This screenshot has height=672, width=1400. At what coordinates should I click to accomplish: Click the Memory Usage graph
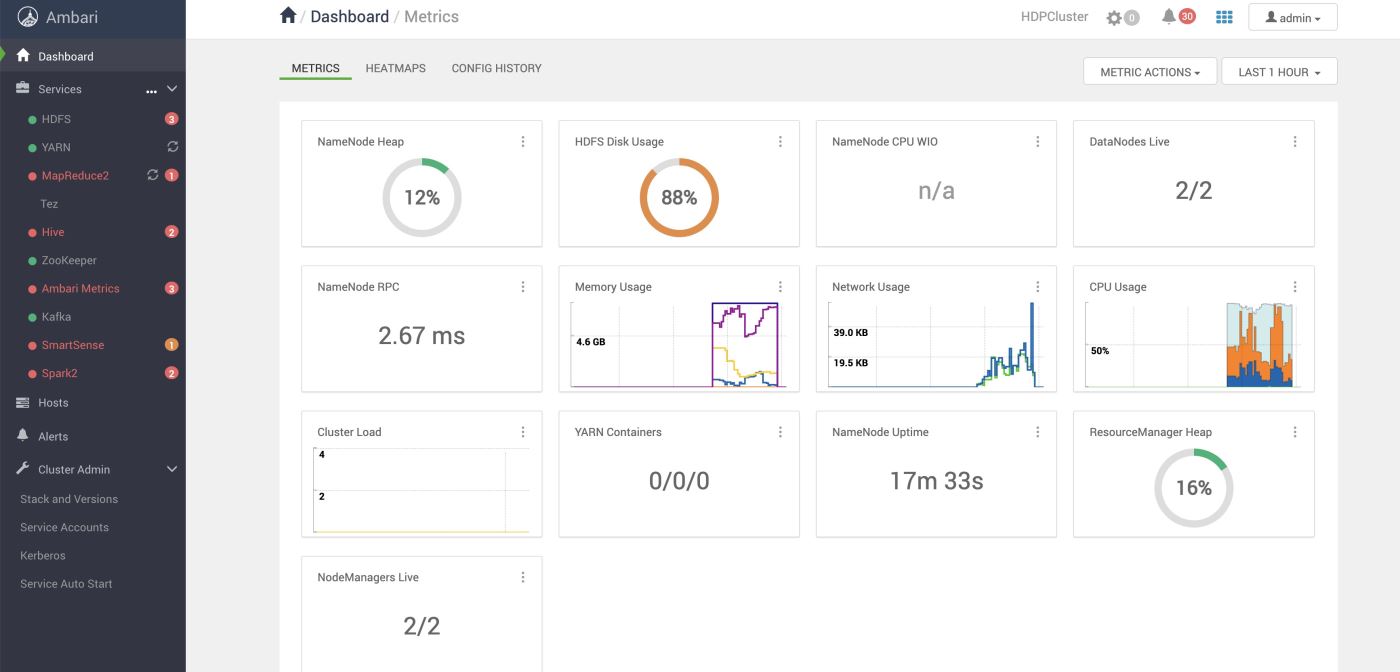(678, 344)
